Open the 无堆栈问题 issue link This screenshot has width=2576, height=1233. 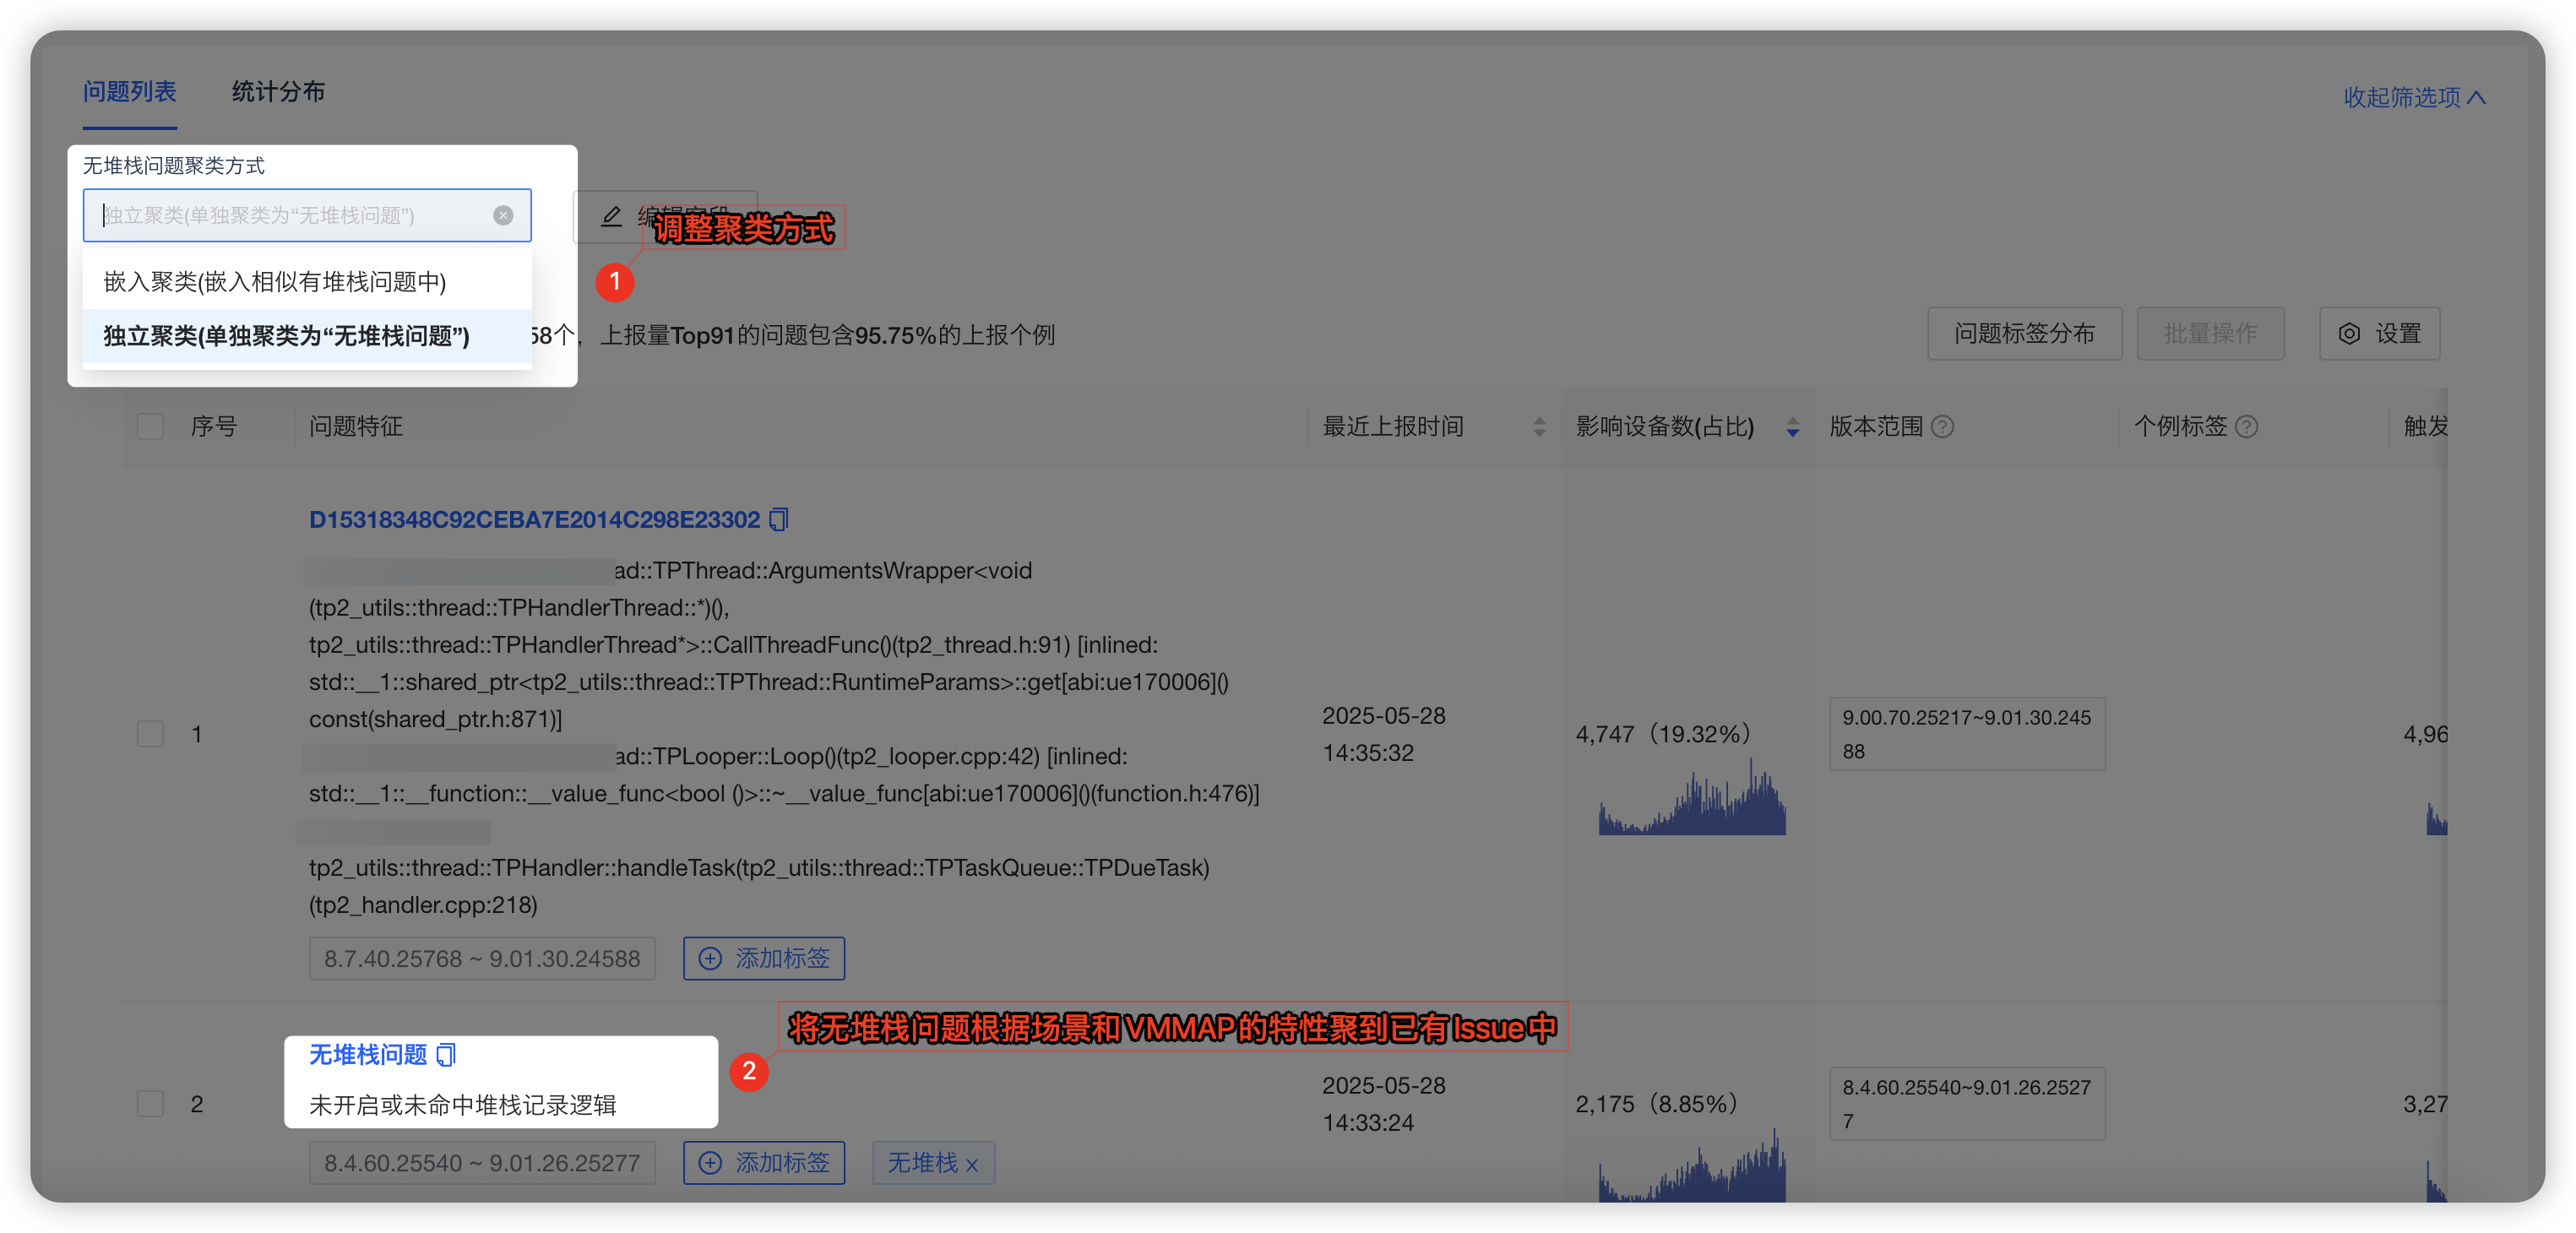click(x=368, y=1055)
